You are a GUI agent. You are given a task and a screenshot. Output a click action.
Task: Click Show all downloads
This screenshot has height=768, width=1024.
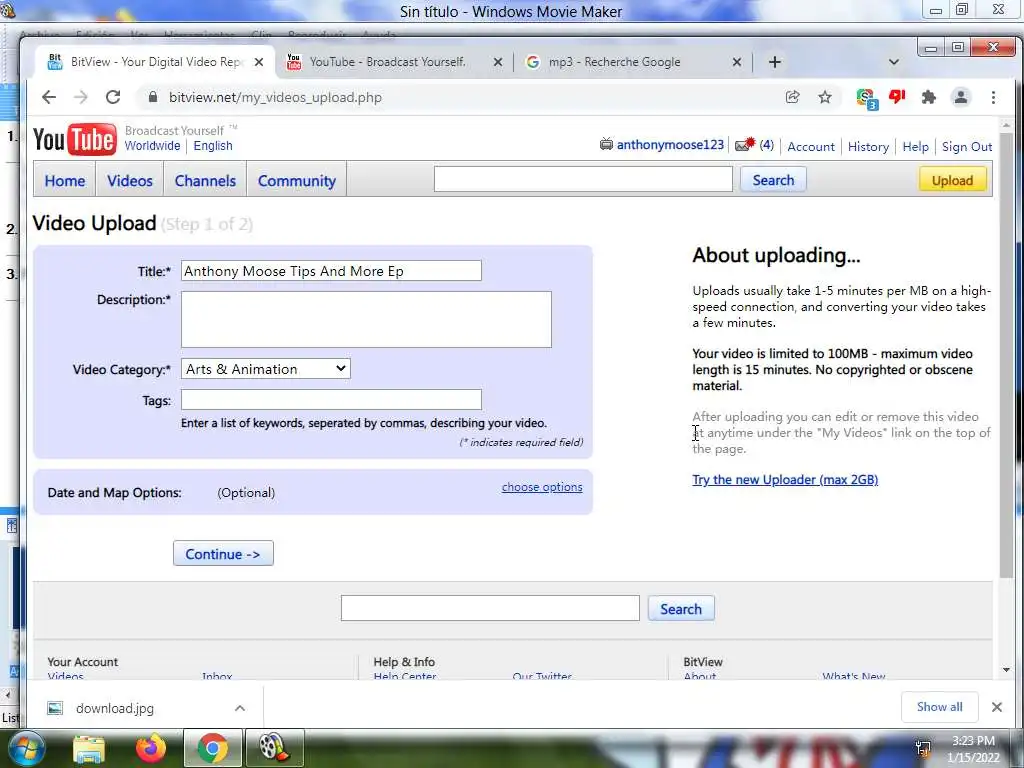point(939,707)
